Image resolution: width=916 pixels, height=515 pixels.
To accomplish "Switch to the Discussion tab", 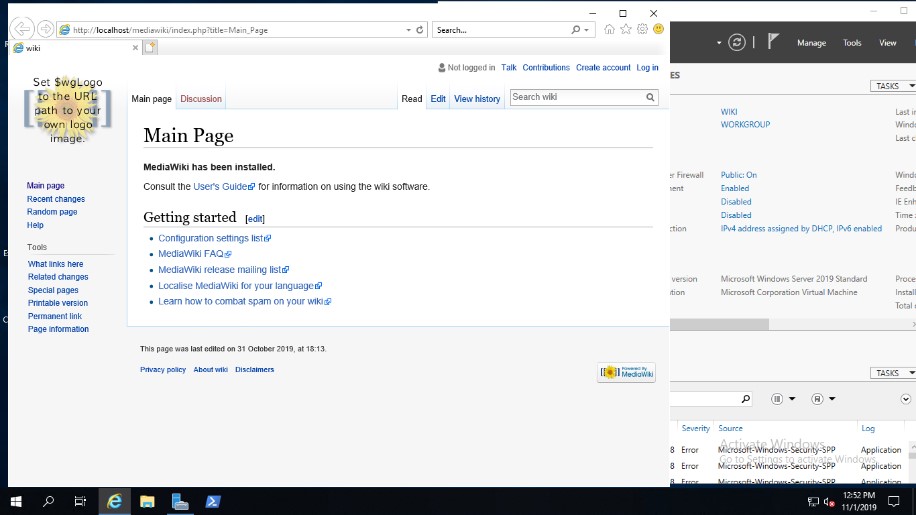I will pyautogui.click(x=201, y=99).
